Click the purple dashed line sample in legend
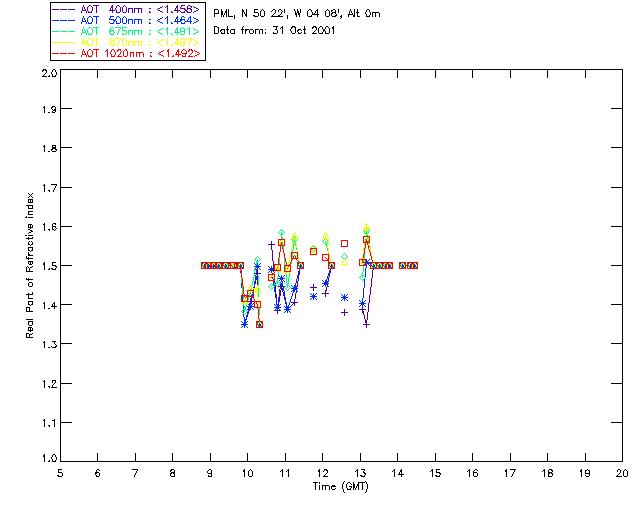 [x=64, y=9]
